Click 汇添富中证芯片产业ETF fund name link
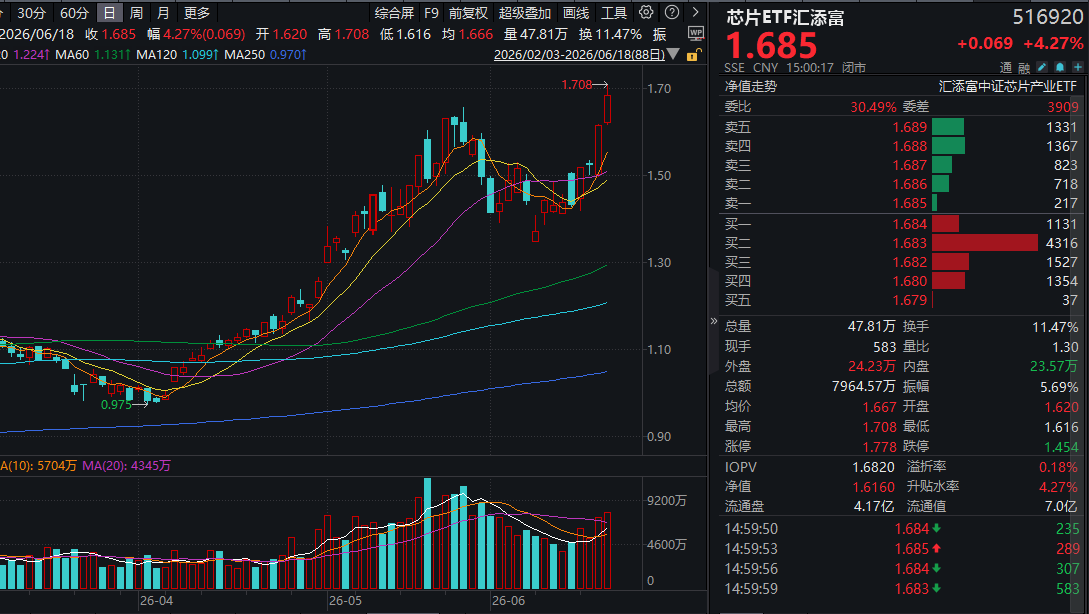Viewport: 1089px width, 614px height. (x=1008, y=86)
